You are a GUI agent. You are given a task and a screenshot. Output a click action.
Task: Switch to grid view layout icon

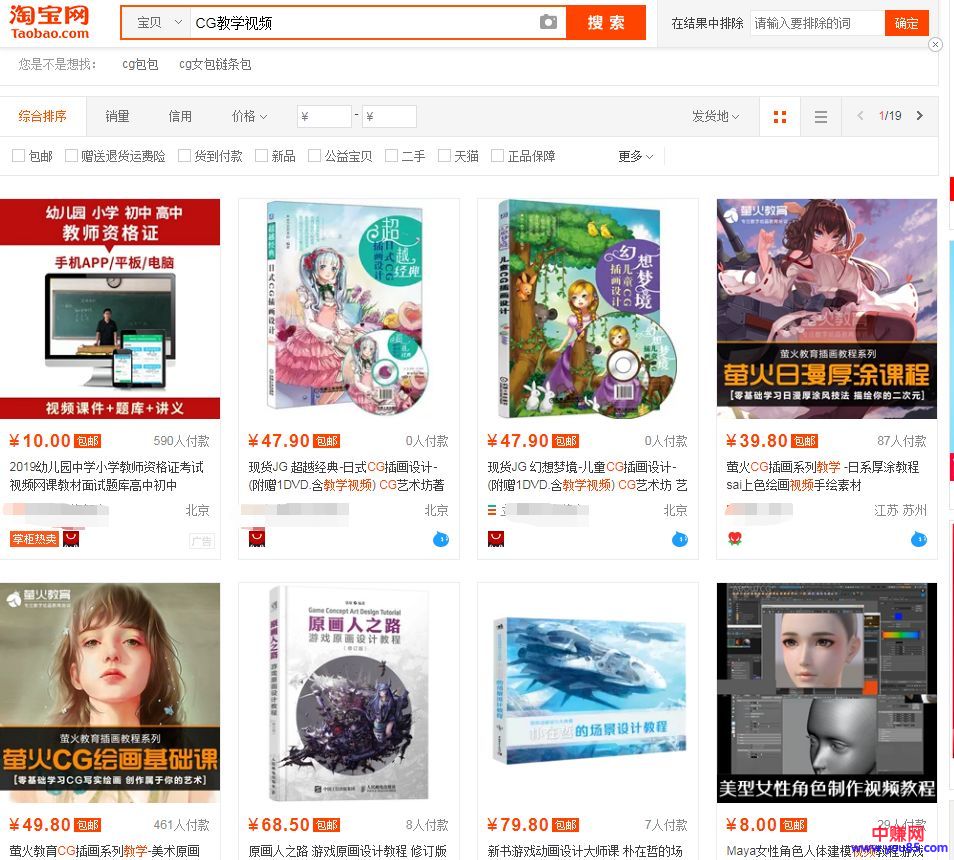(x=780, y=117)
